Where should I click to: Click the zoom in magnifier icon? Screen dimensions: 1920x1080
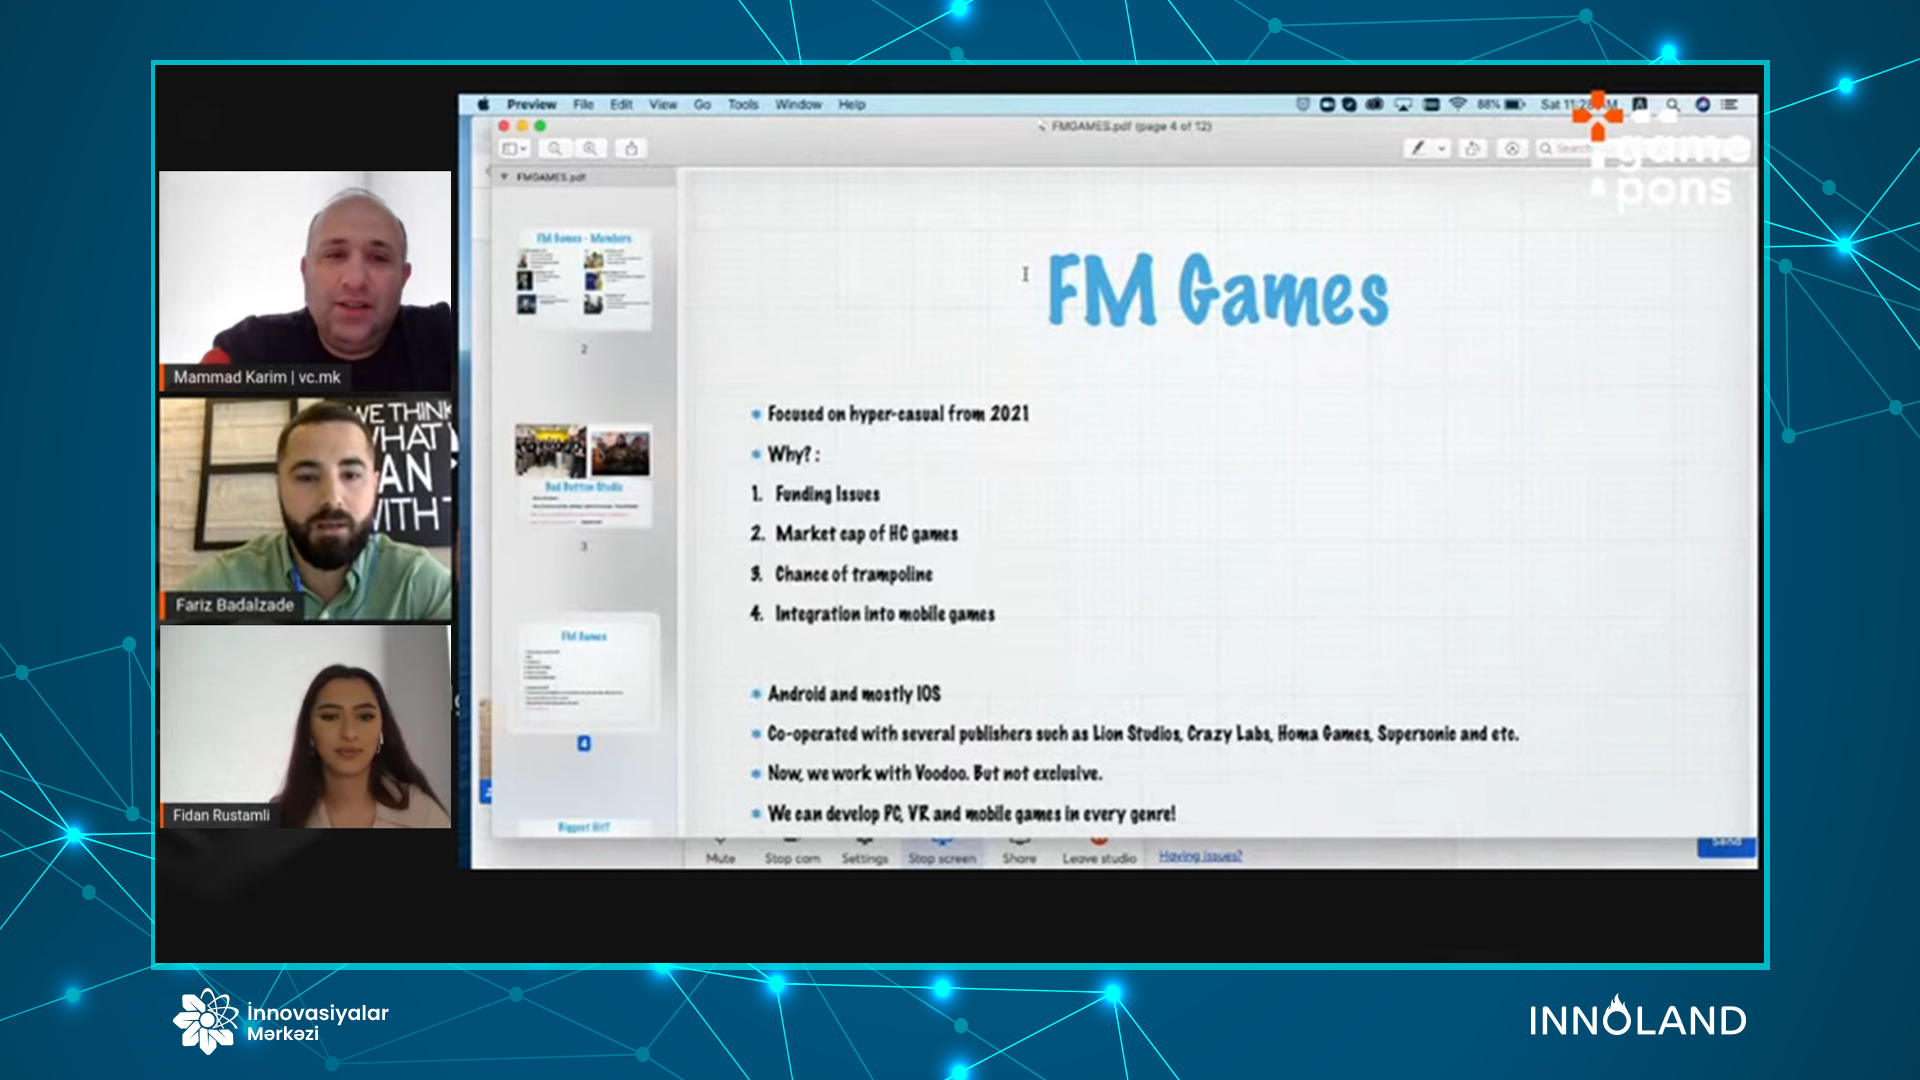pos(591,149)
